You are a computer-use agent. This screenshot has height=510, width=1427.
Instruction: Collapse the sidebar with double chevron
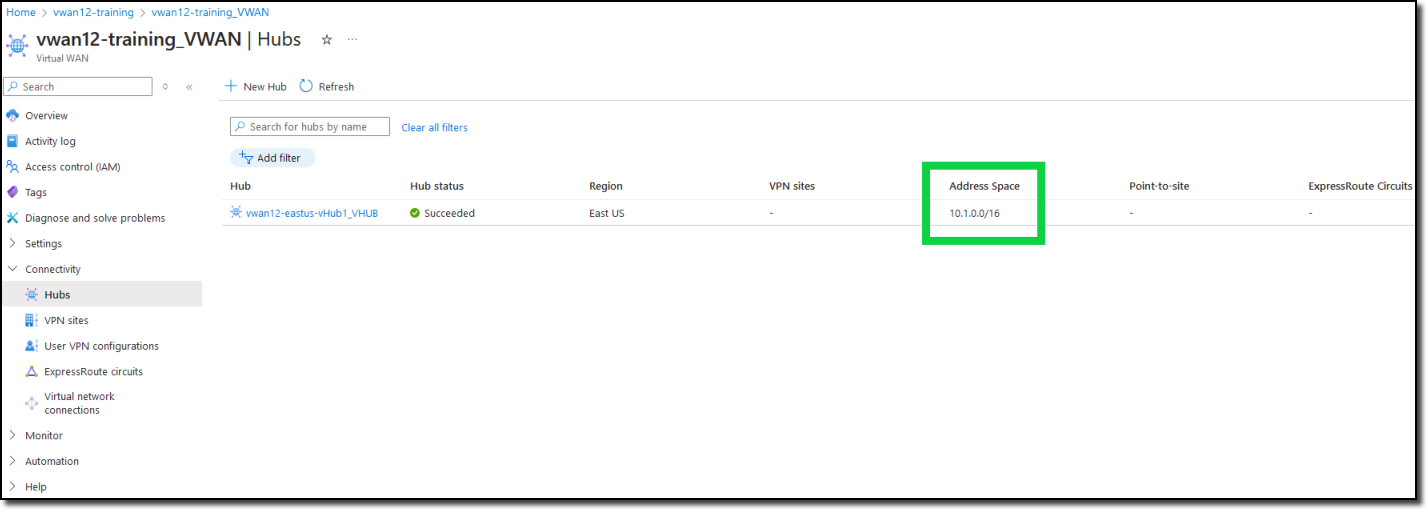189,87
